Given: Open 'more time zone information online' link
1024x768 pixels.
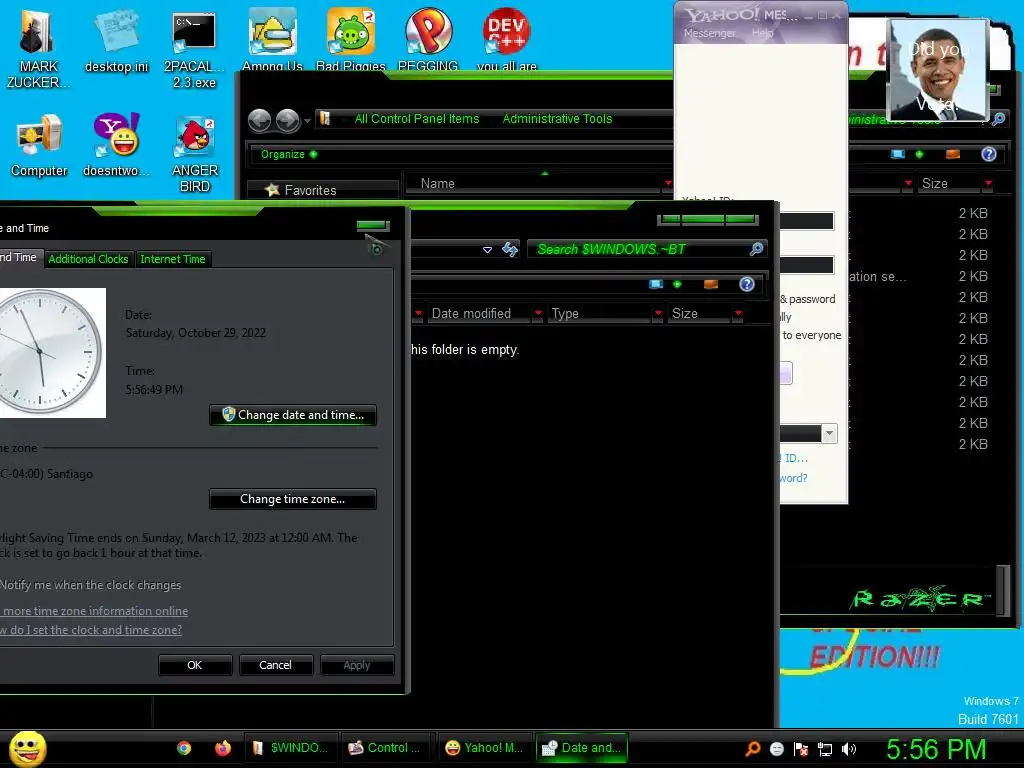Looking at the screenshot, I should 94,611.
